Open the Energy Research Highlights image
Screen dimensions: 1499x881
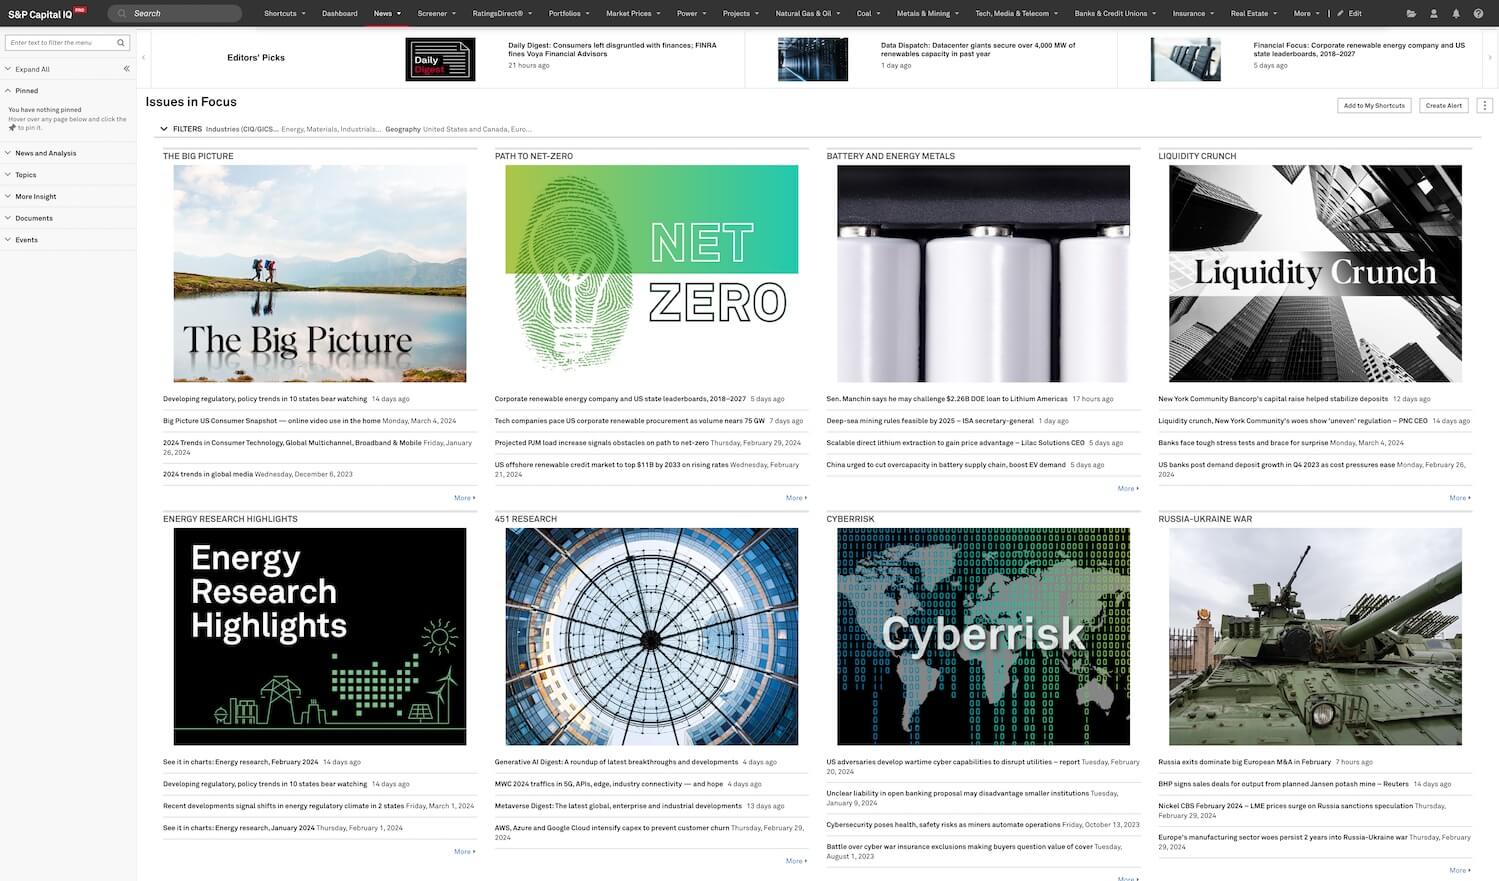tap(320, 636)
